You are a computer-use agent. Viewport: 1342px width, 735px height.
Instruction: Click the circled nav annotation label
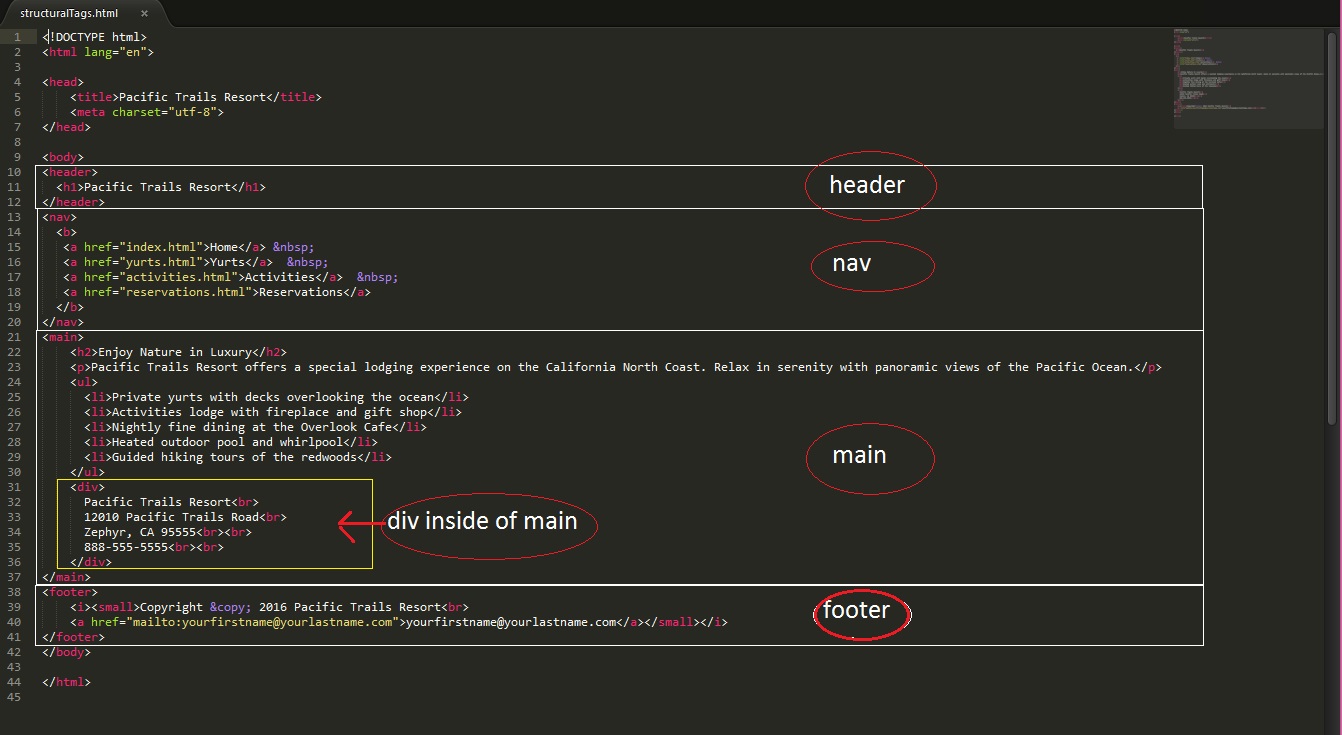pyautogui.click(x=852, y=264)
